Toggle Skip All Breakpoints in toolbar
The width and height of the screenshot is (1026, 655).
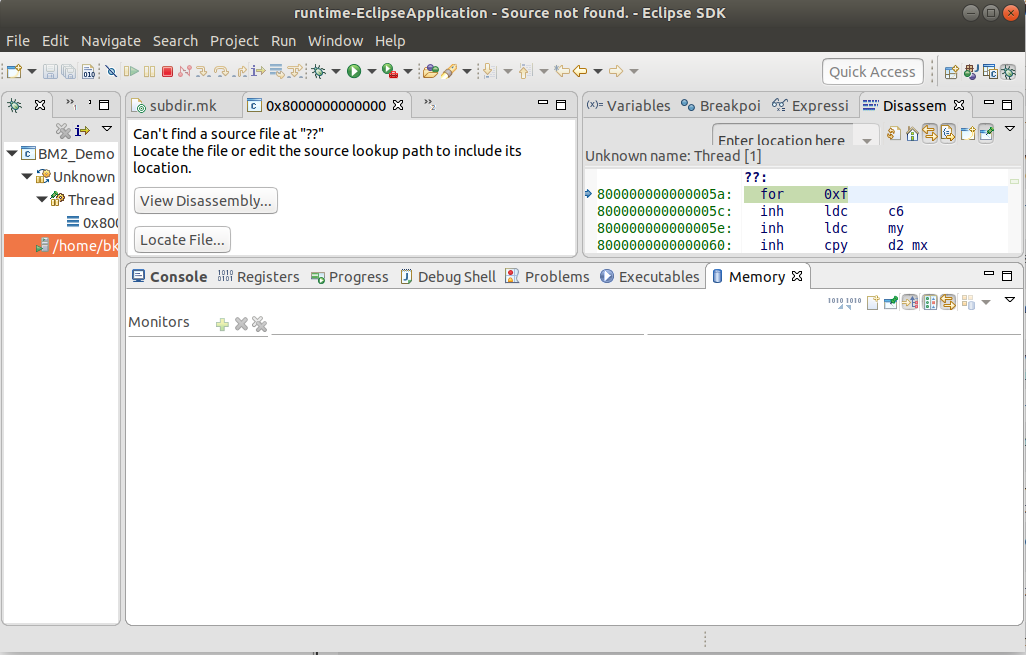[x=111, y=71]
